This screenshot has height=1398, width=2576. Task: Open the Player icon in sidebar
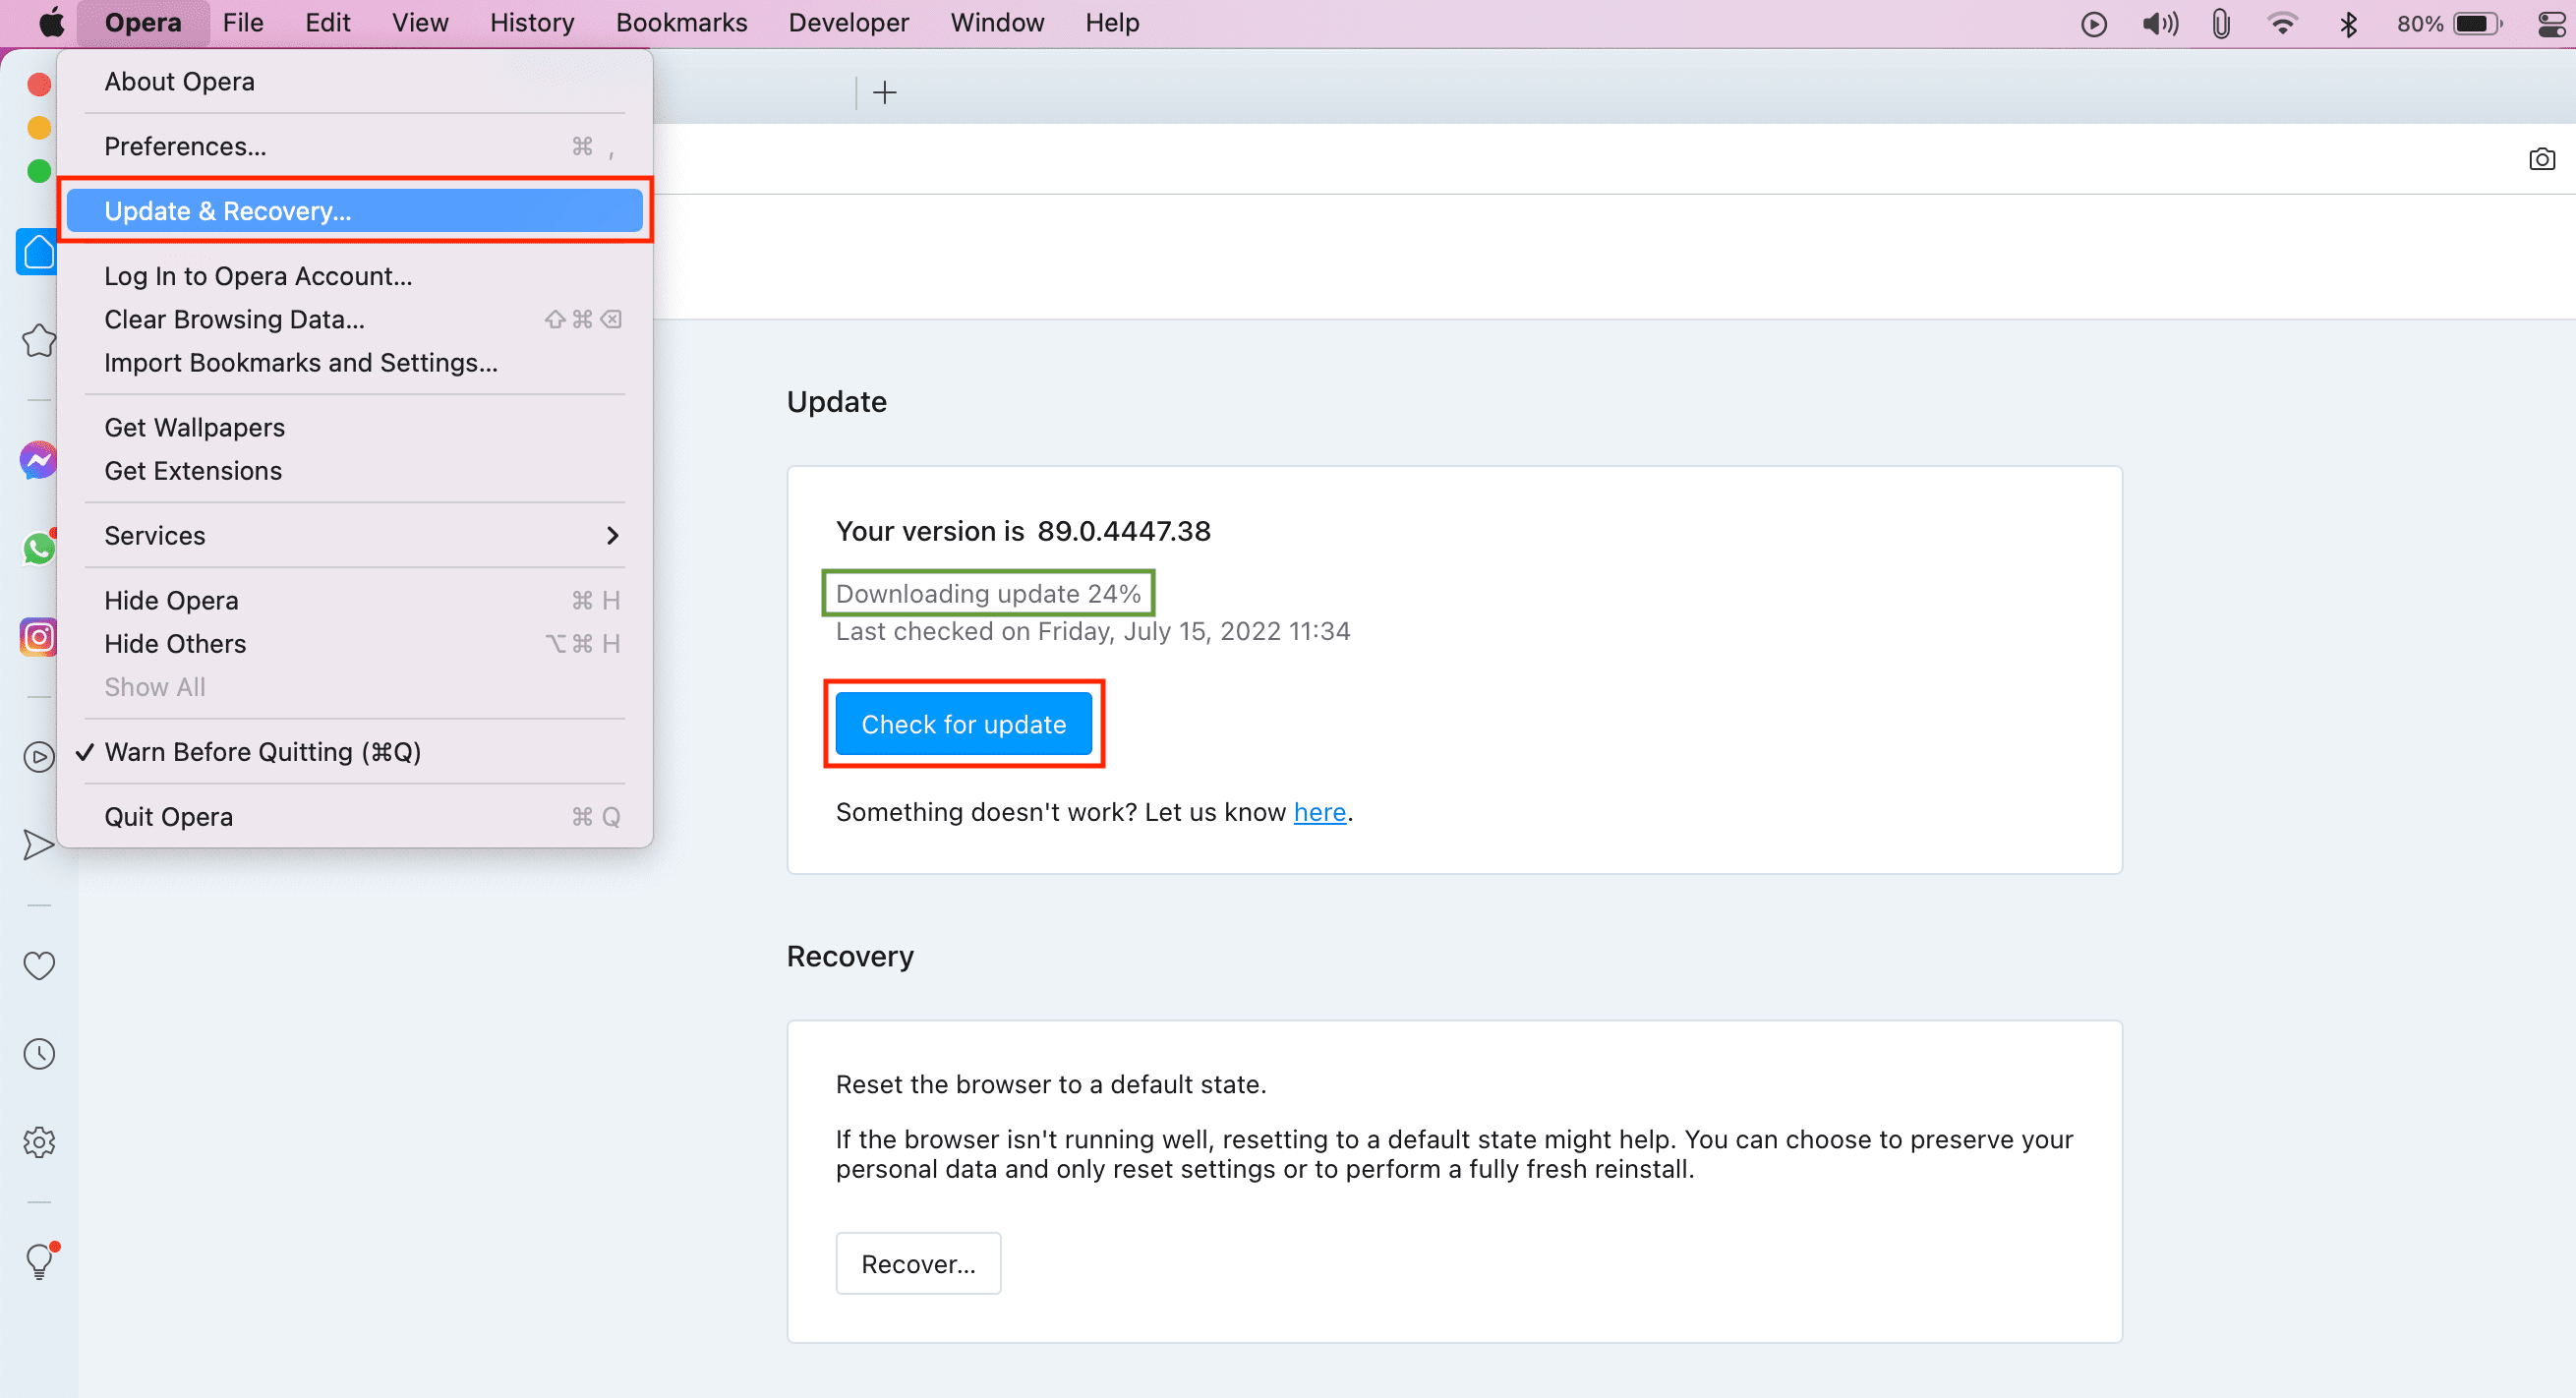click(x=39, y=757)
